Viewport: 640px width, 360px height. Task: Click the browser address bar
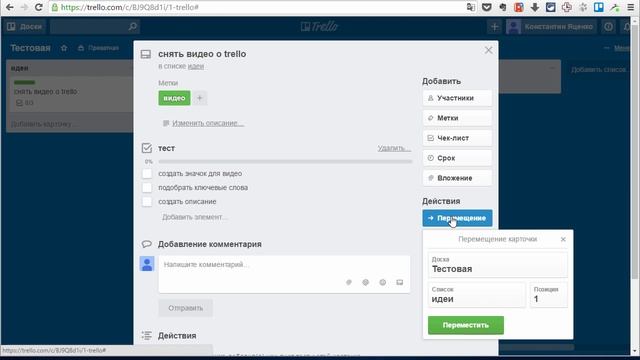[261, 7]
